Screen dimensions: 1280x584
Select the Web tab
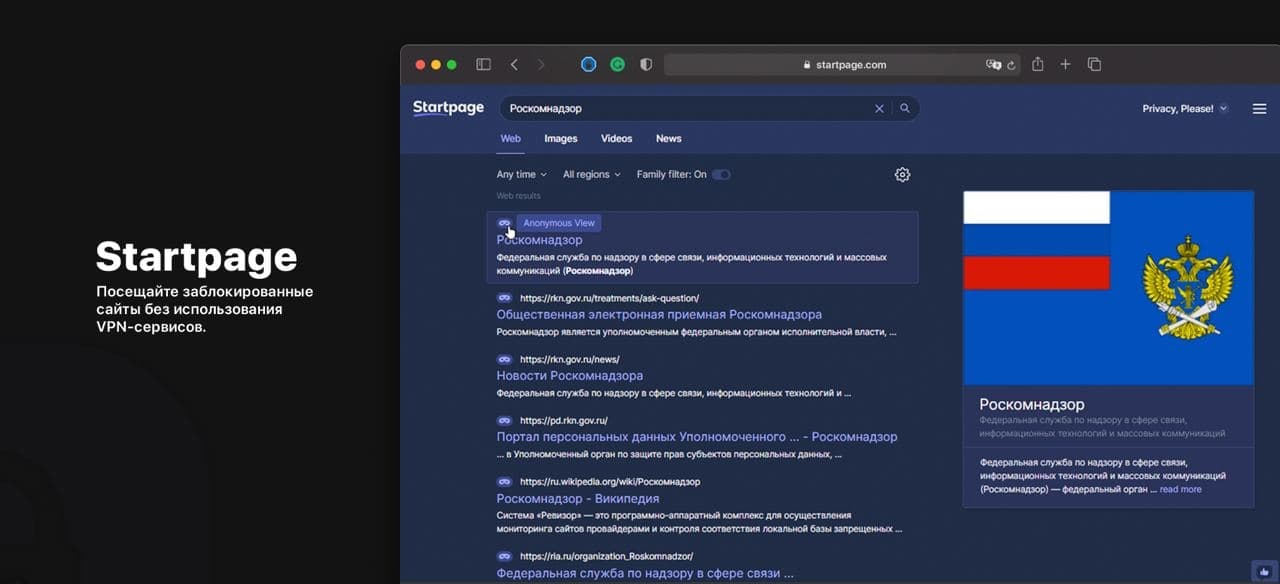511,138
